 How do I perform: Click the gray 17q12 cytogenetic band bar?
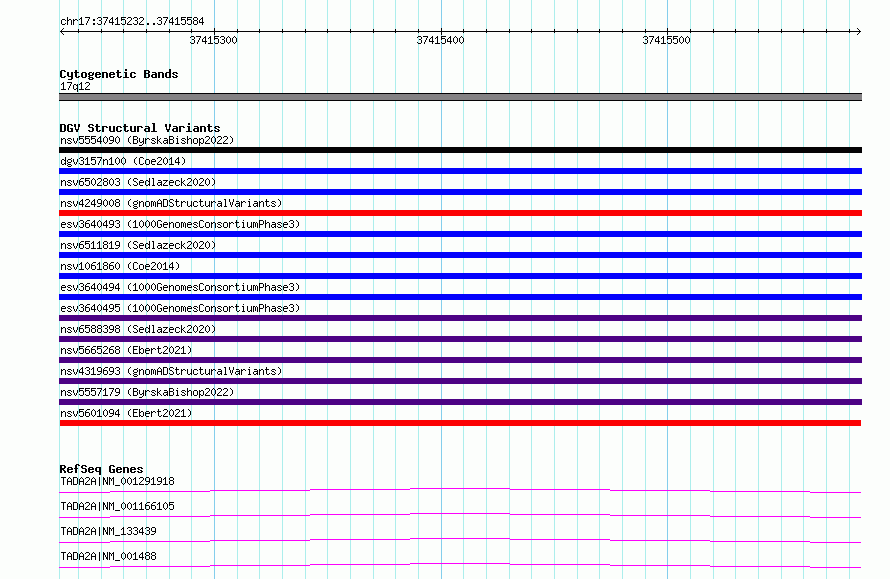pos(460,97)
